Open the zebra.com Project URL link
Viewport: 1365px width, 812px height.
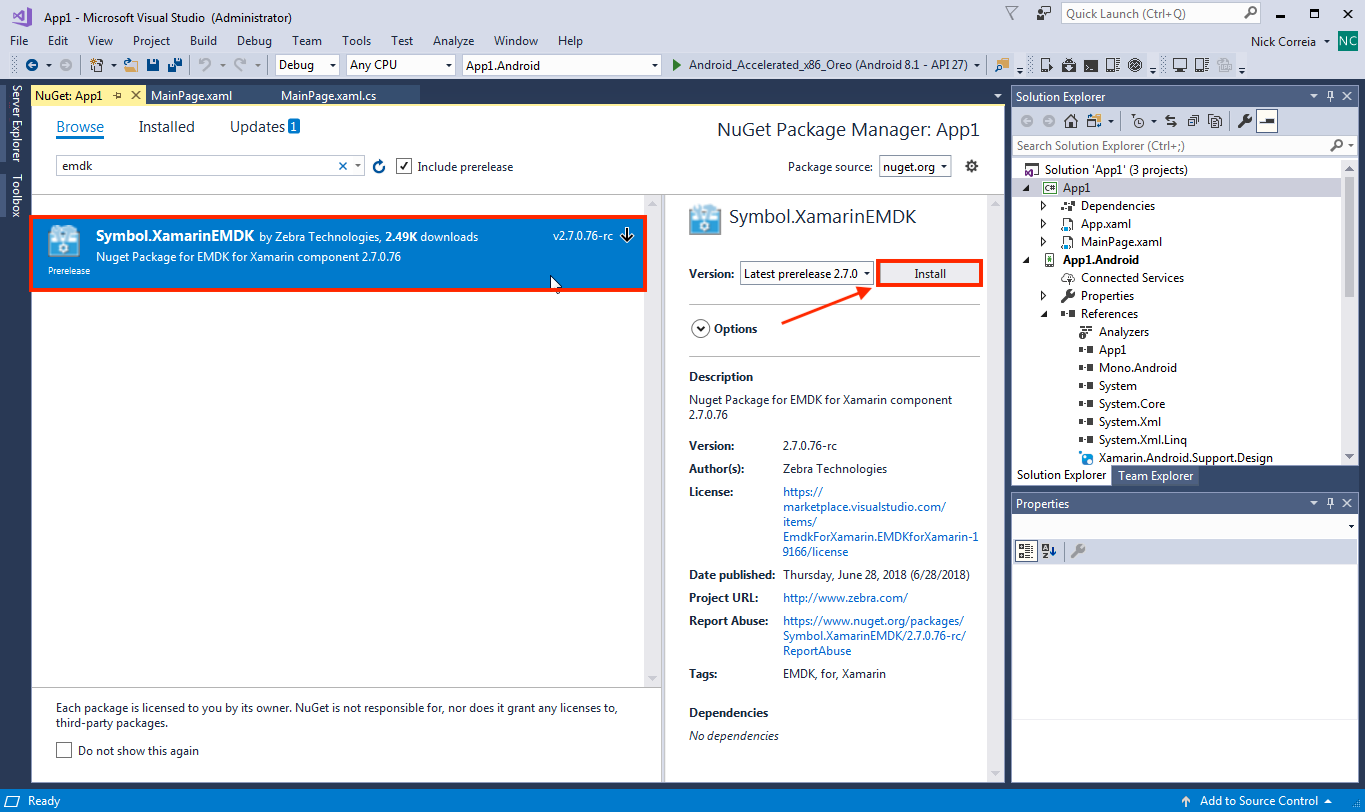click(845, 598)
